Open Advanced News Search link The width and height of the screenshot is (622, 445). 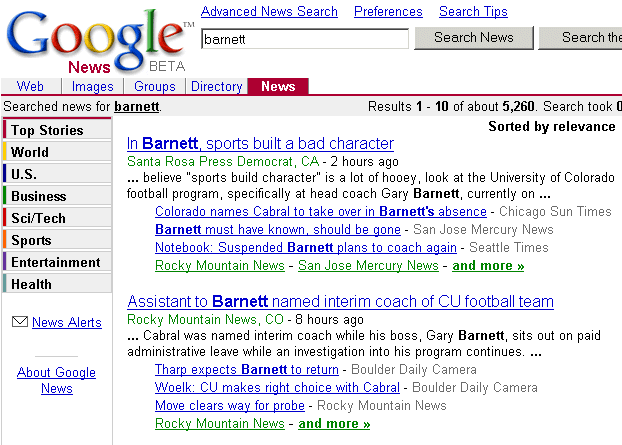tap(269, 12)
